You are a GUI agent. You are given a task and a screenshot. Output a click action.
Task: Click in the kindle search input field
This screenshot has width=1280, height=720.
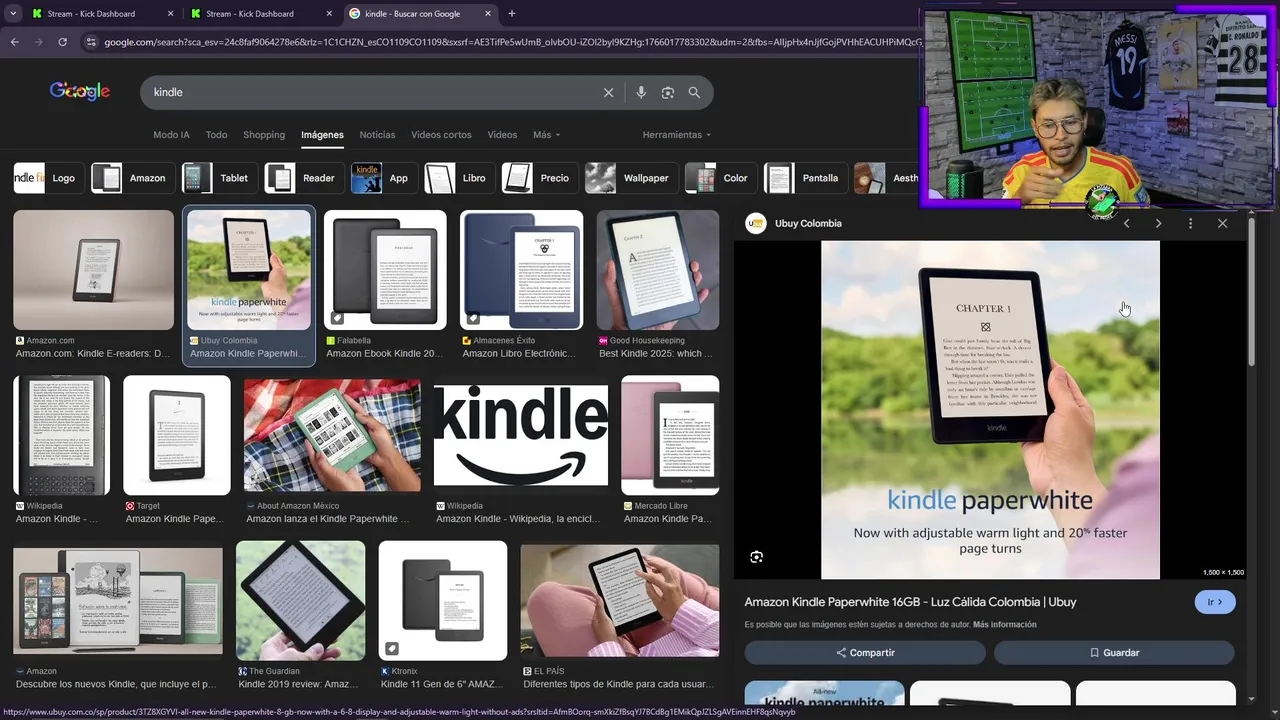[370, 92]
